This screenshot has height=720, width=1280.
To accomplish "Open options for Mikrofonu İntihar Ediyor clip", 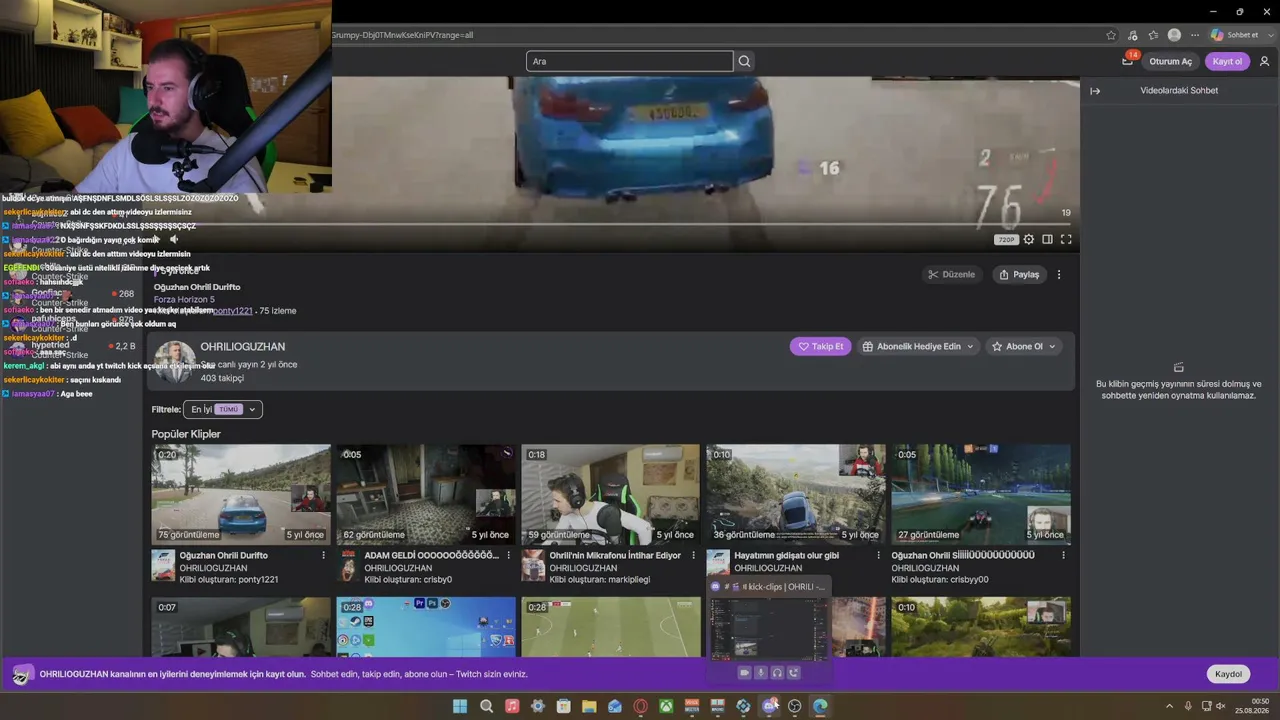I will click(693, 555).
